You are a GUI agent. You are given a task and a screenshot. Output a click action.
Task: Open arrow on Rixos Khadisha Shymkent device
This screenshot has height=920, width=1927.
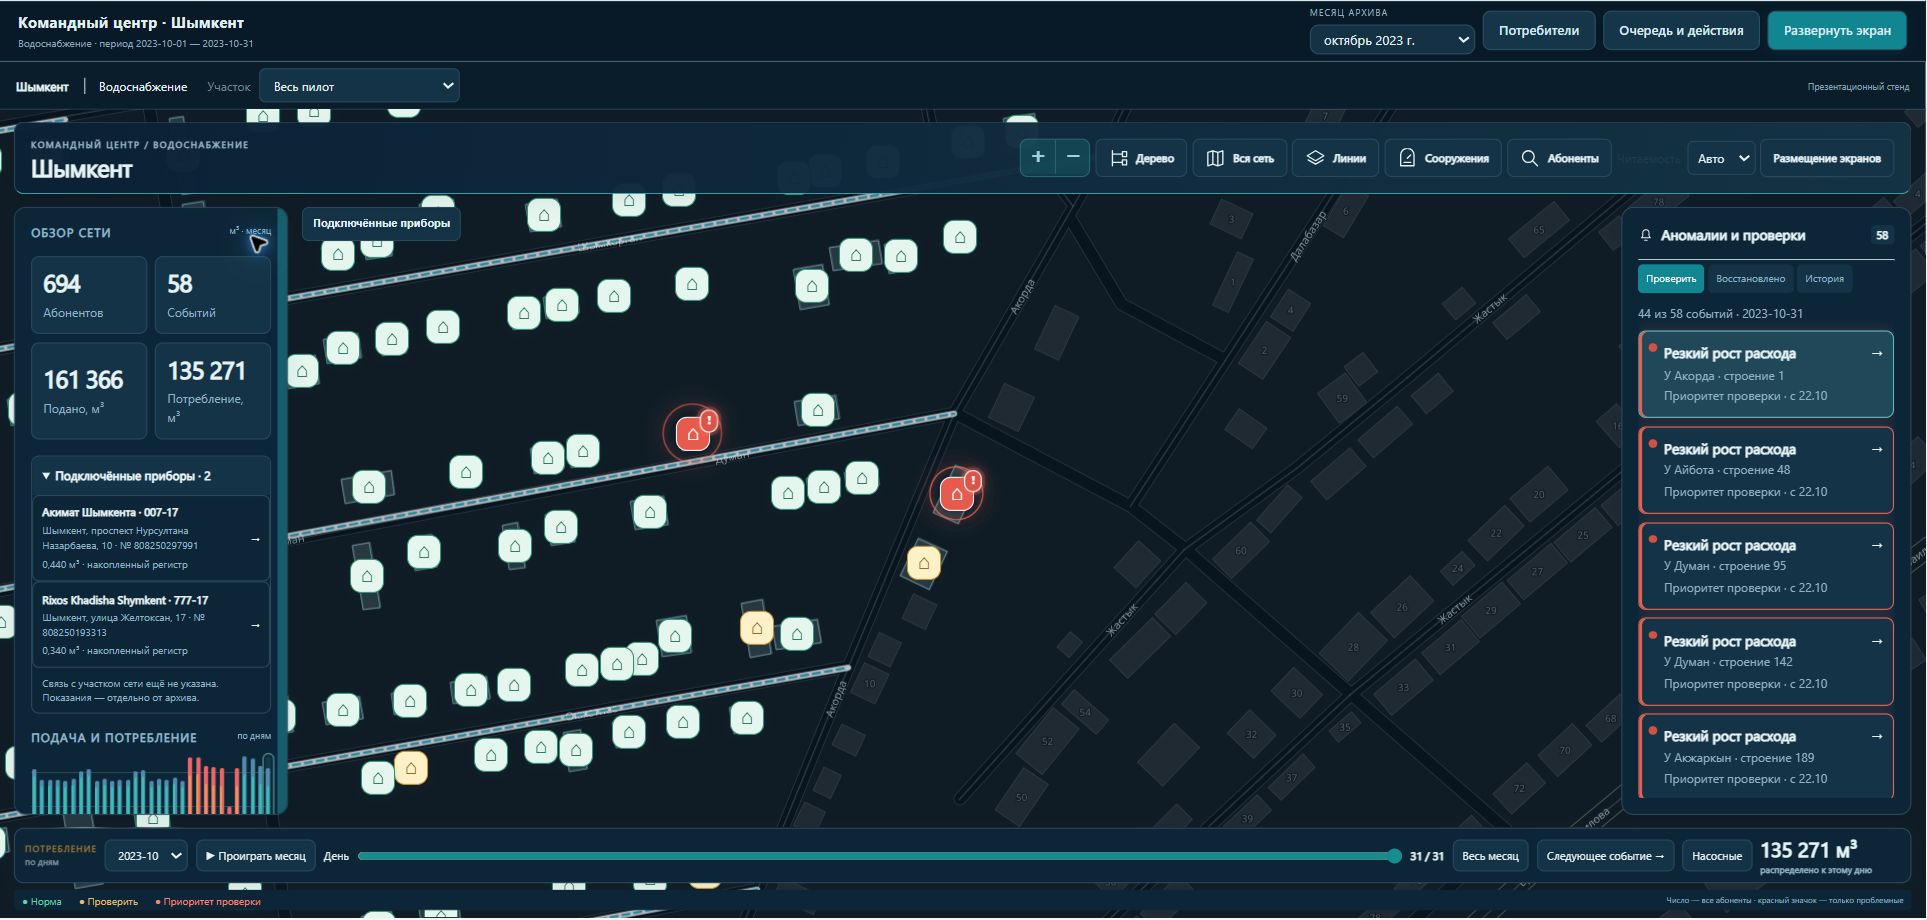[x=255, y=625]
